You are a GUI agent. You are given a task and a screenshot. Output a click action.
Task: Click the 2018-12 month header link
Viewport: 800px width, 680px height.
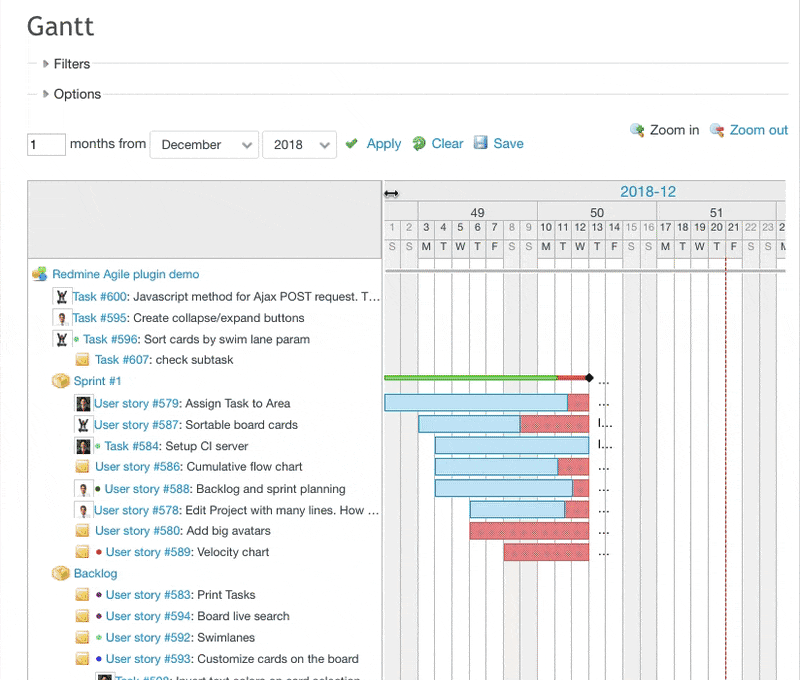tap(648, 192)
